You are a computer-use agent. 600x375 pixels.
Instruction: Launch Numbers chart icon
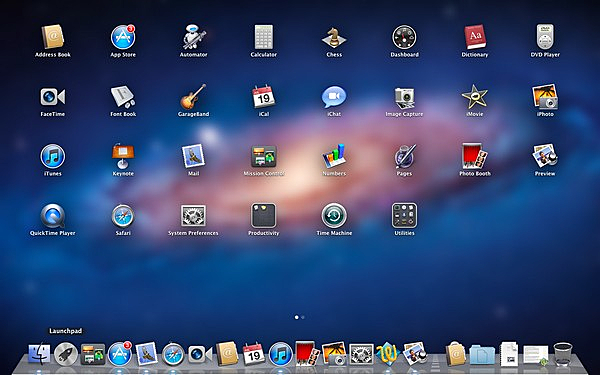tap(334, 156)
